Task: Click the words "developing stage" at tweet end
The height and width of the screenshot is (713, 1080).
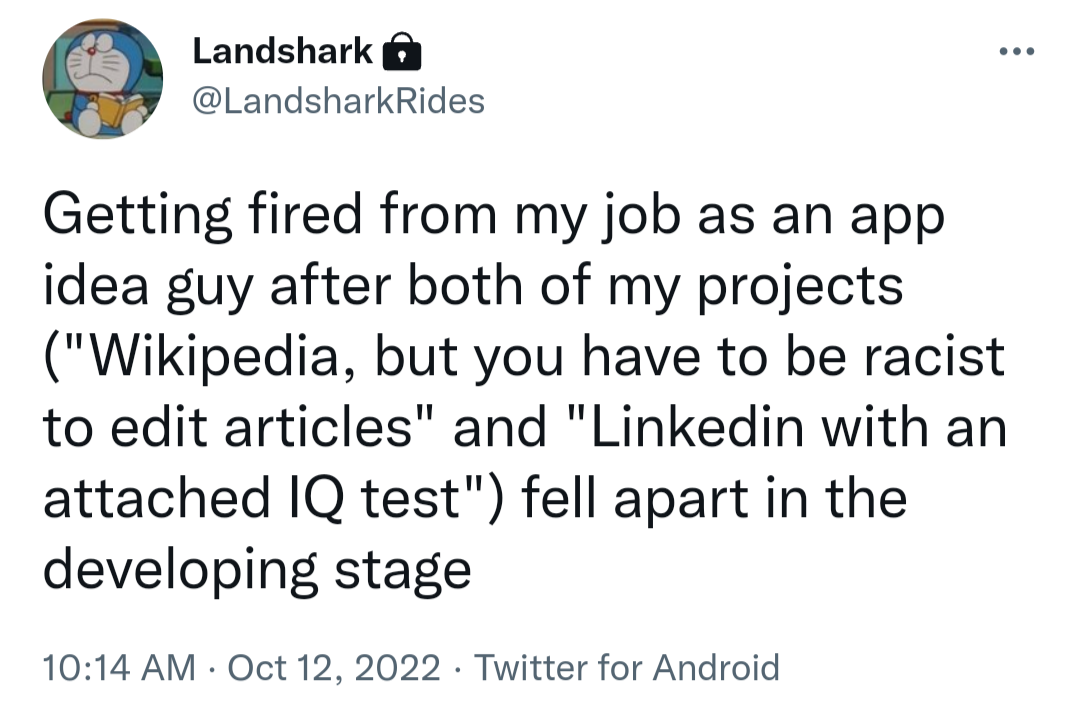Action: 257,569
